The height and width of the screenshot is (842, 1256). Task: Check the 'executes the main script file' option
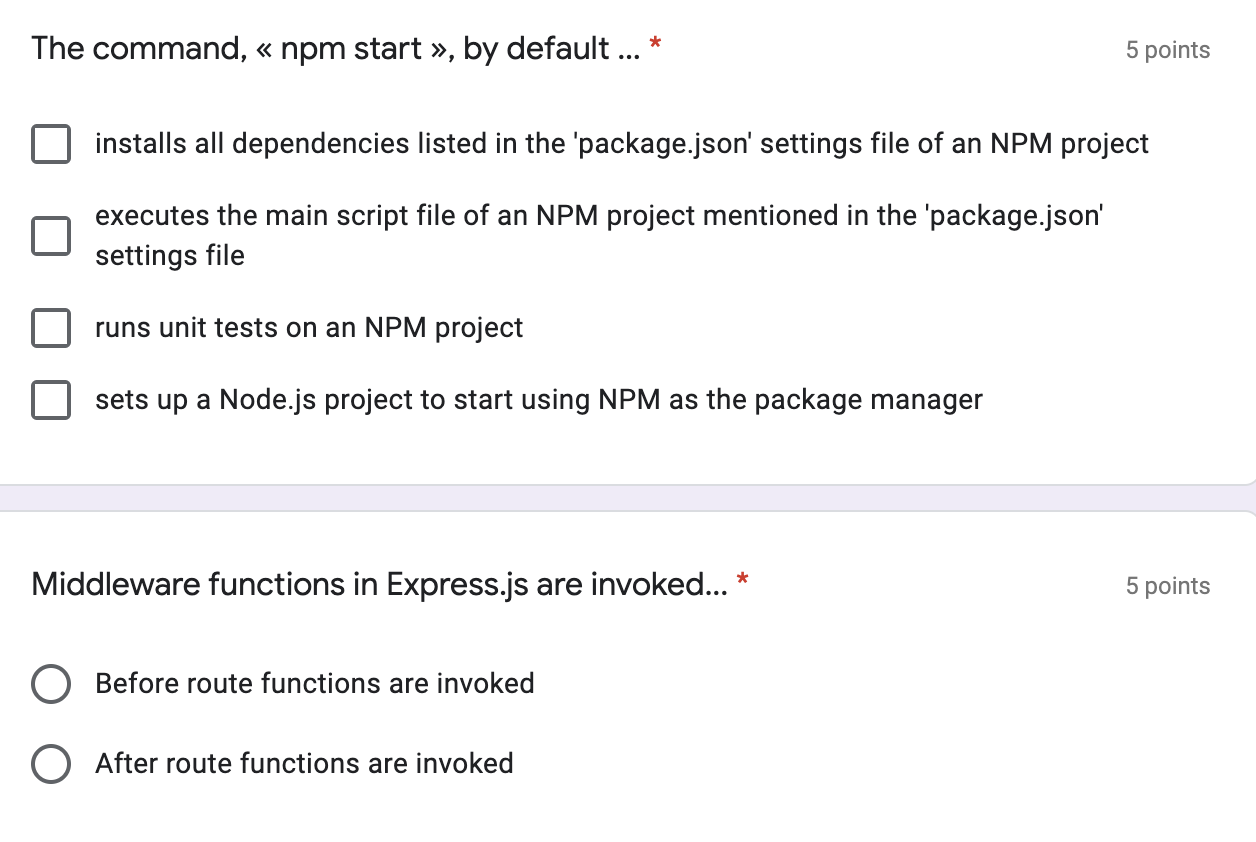tap(51, 236)
